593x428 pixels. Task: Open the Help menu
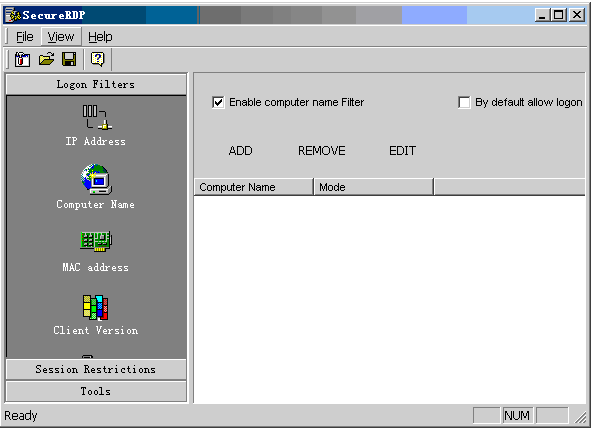pos(100,37)
